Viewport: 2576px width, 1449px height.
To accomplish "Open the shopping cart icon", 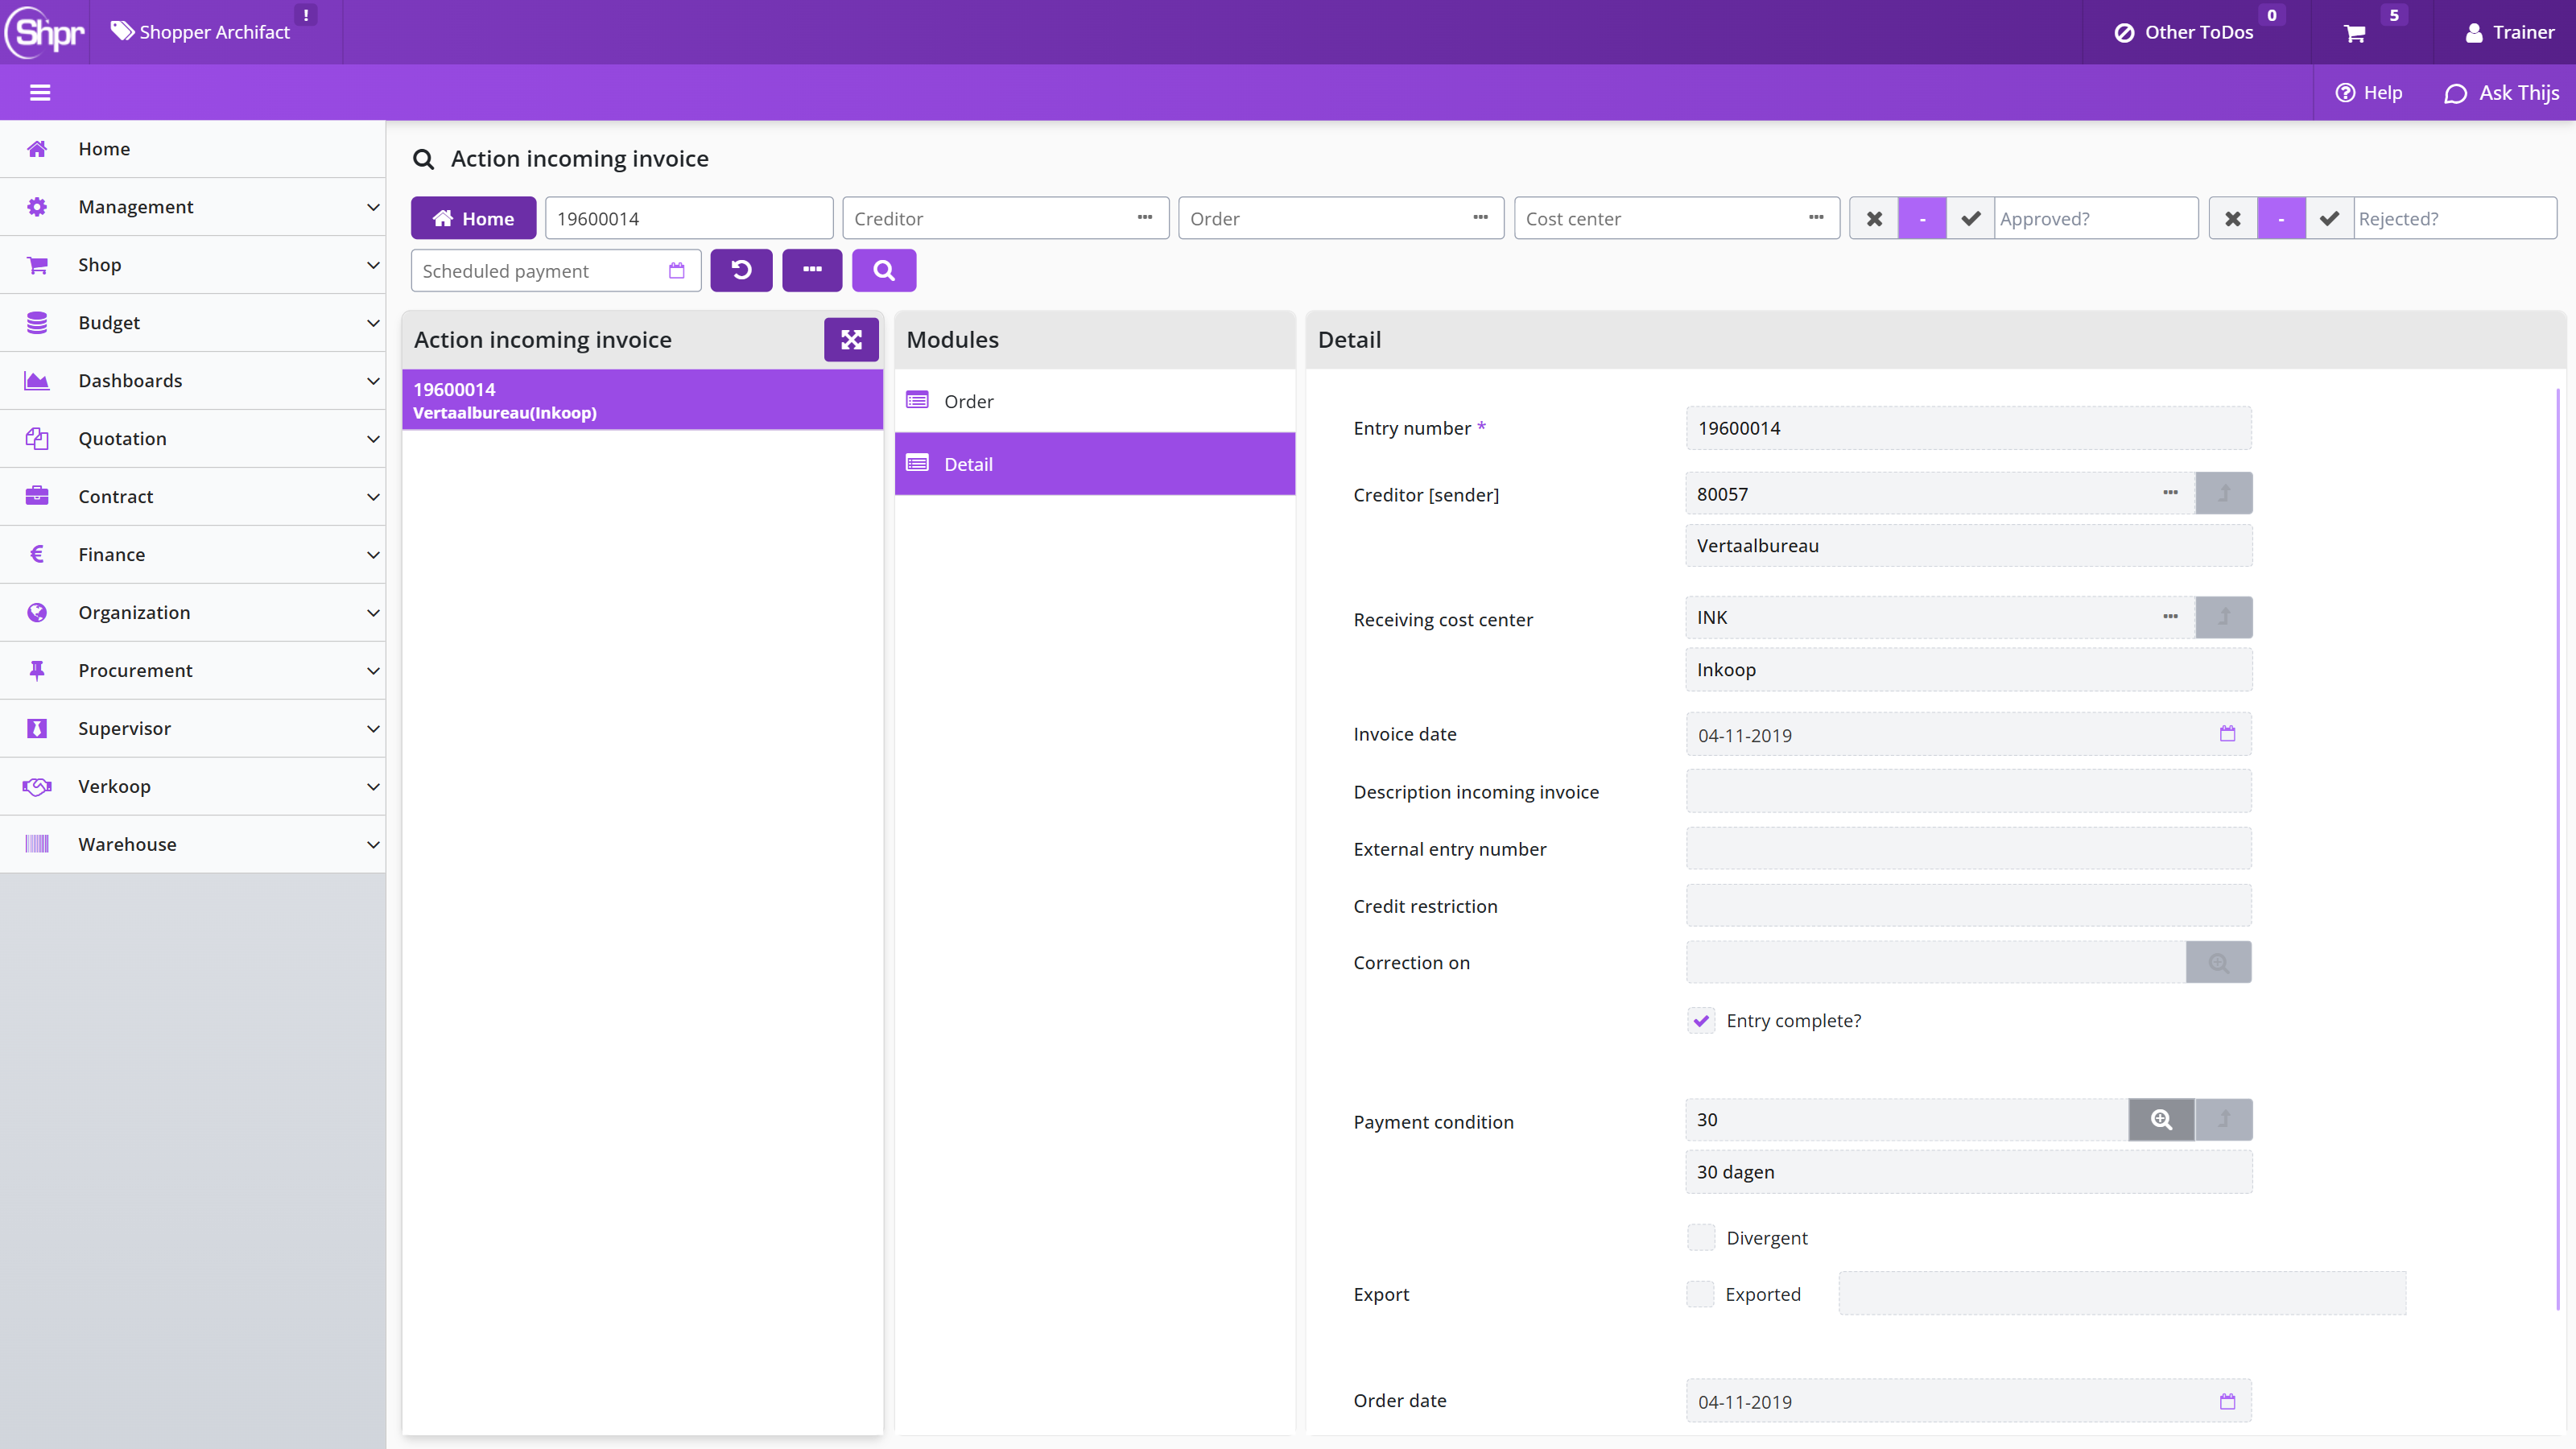I will click(2355, 33).
